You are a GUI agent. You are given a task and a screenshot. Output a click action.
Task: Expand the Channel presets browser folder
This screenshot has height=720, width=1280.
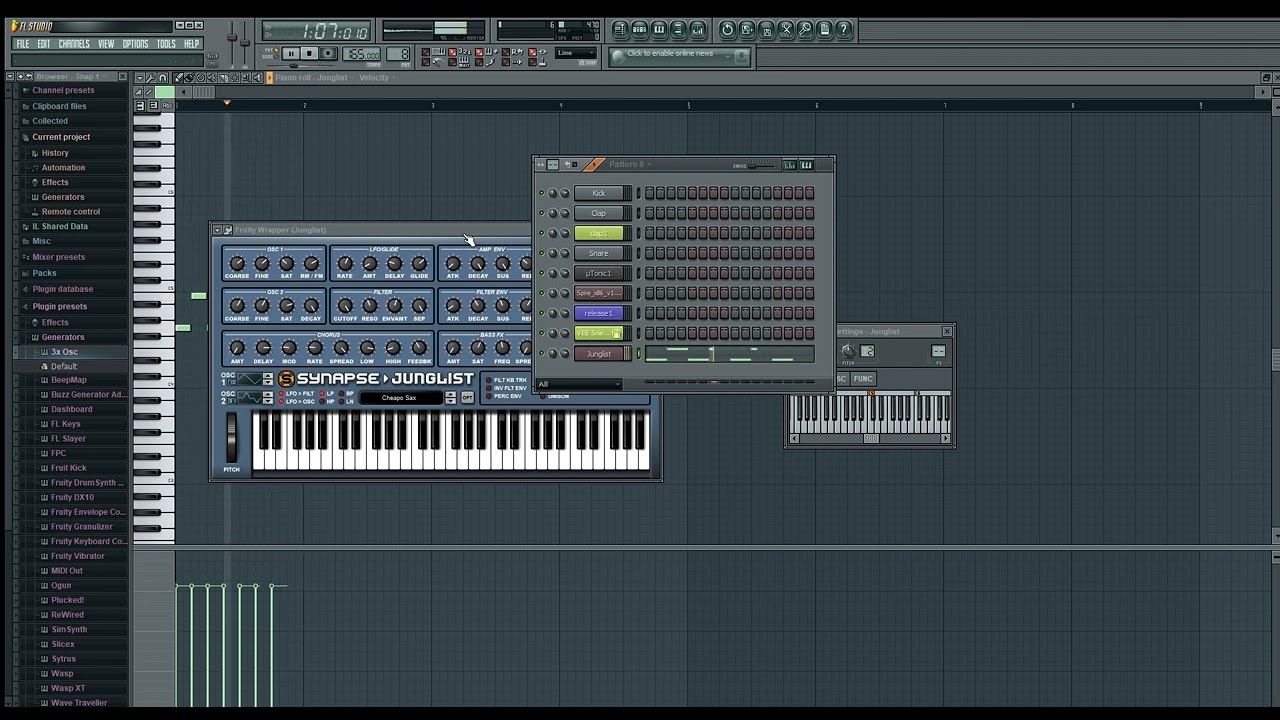(x=63, y=90)
